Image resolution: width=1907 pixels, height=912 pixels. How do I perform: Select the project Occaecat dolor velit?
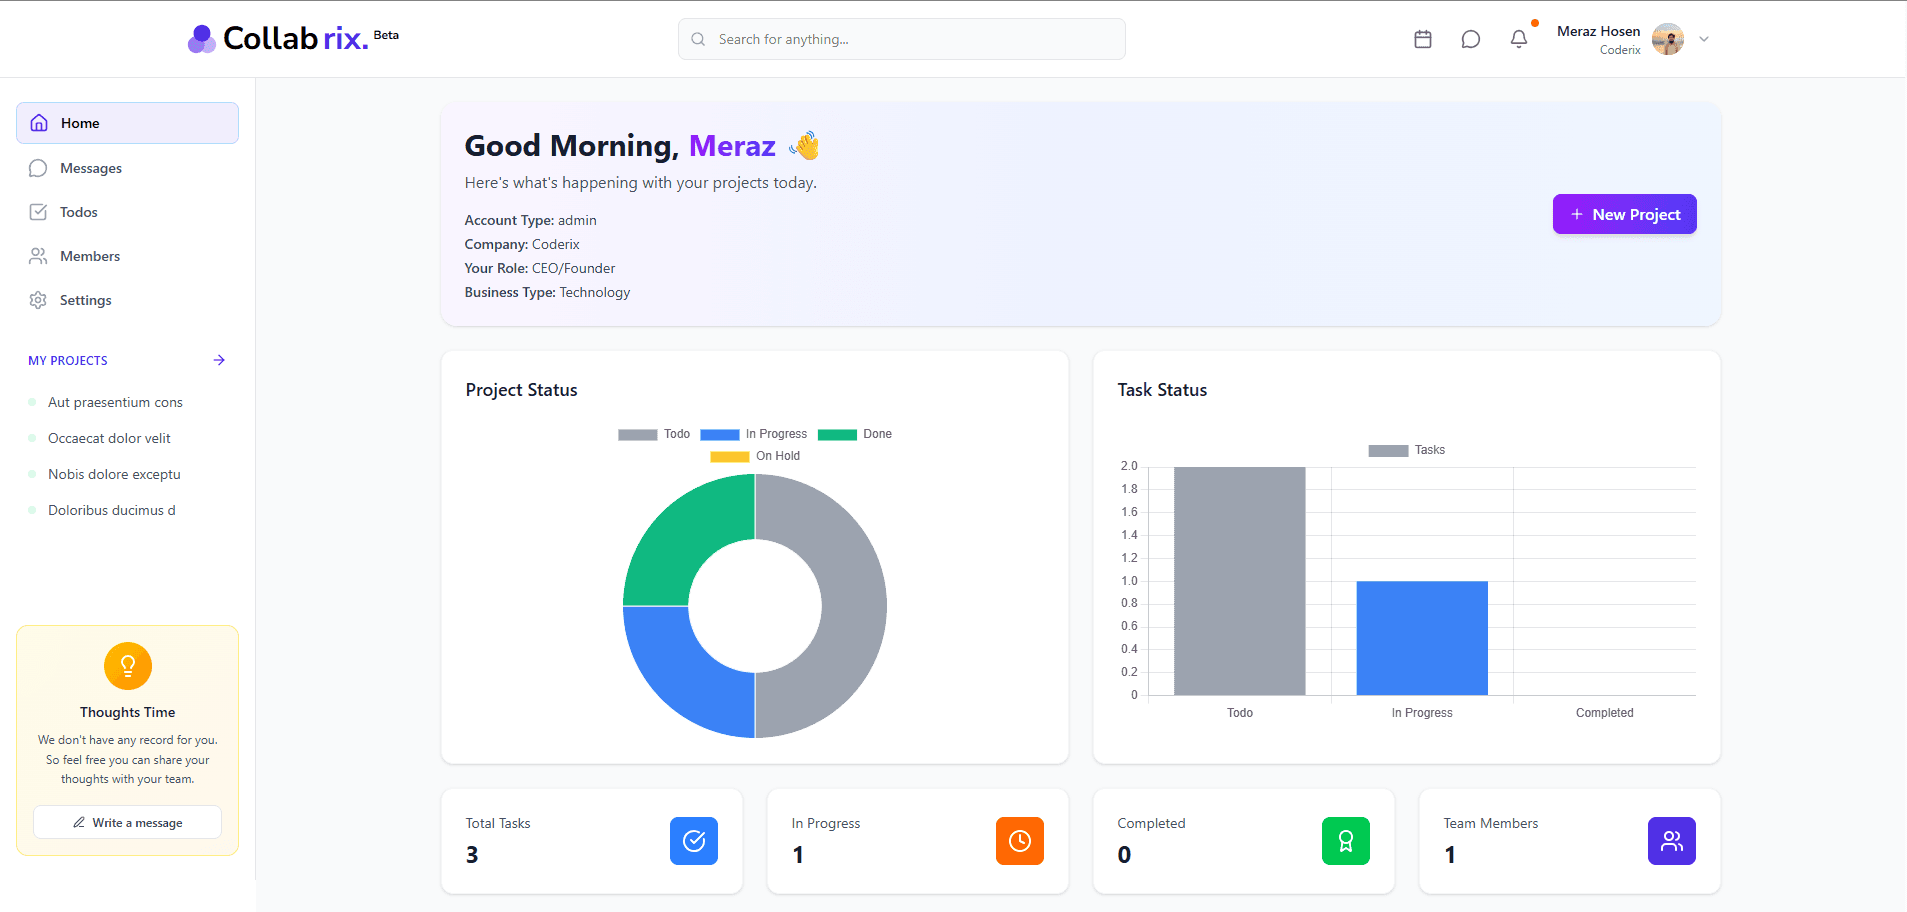tap(109, 437)
